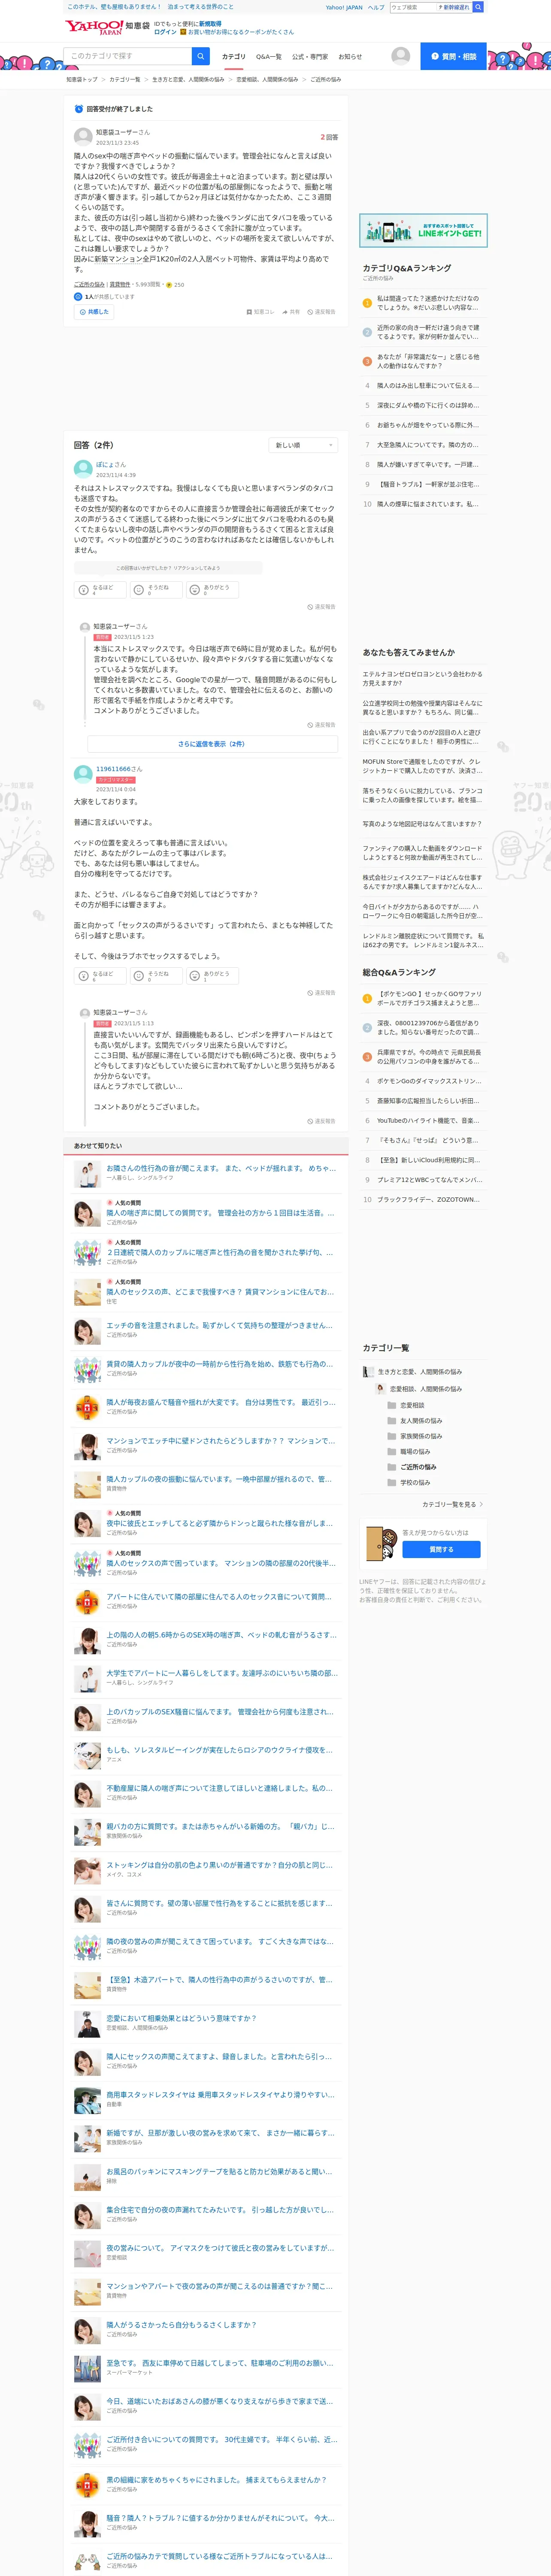Click the ヘルプ link at top

tap(376, 7)
